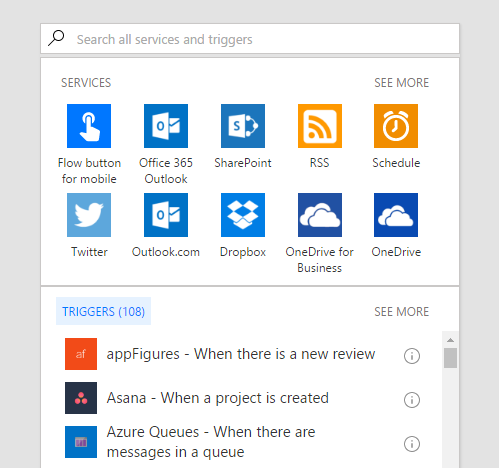Click the 'OneDrive' label under last icon

(396, 252)
